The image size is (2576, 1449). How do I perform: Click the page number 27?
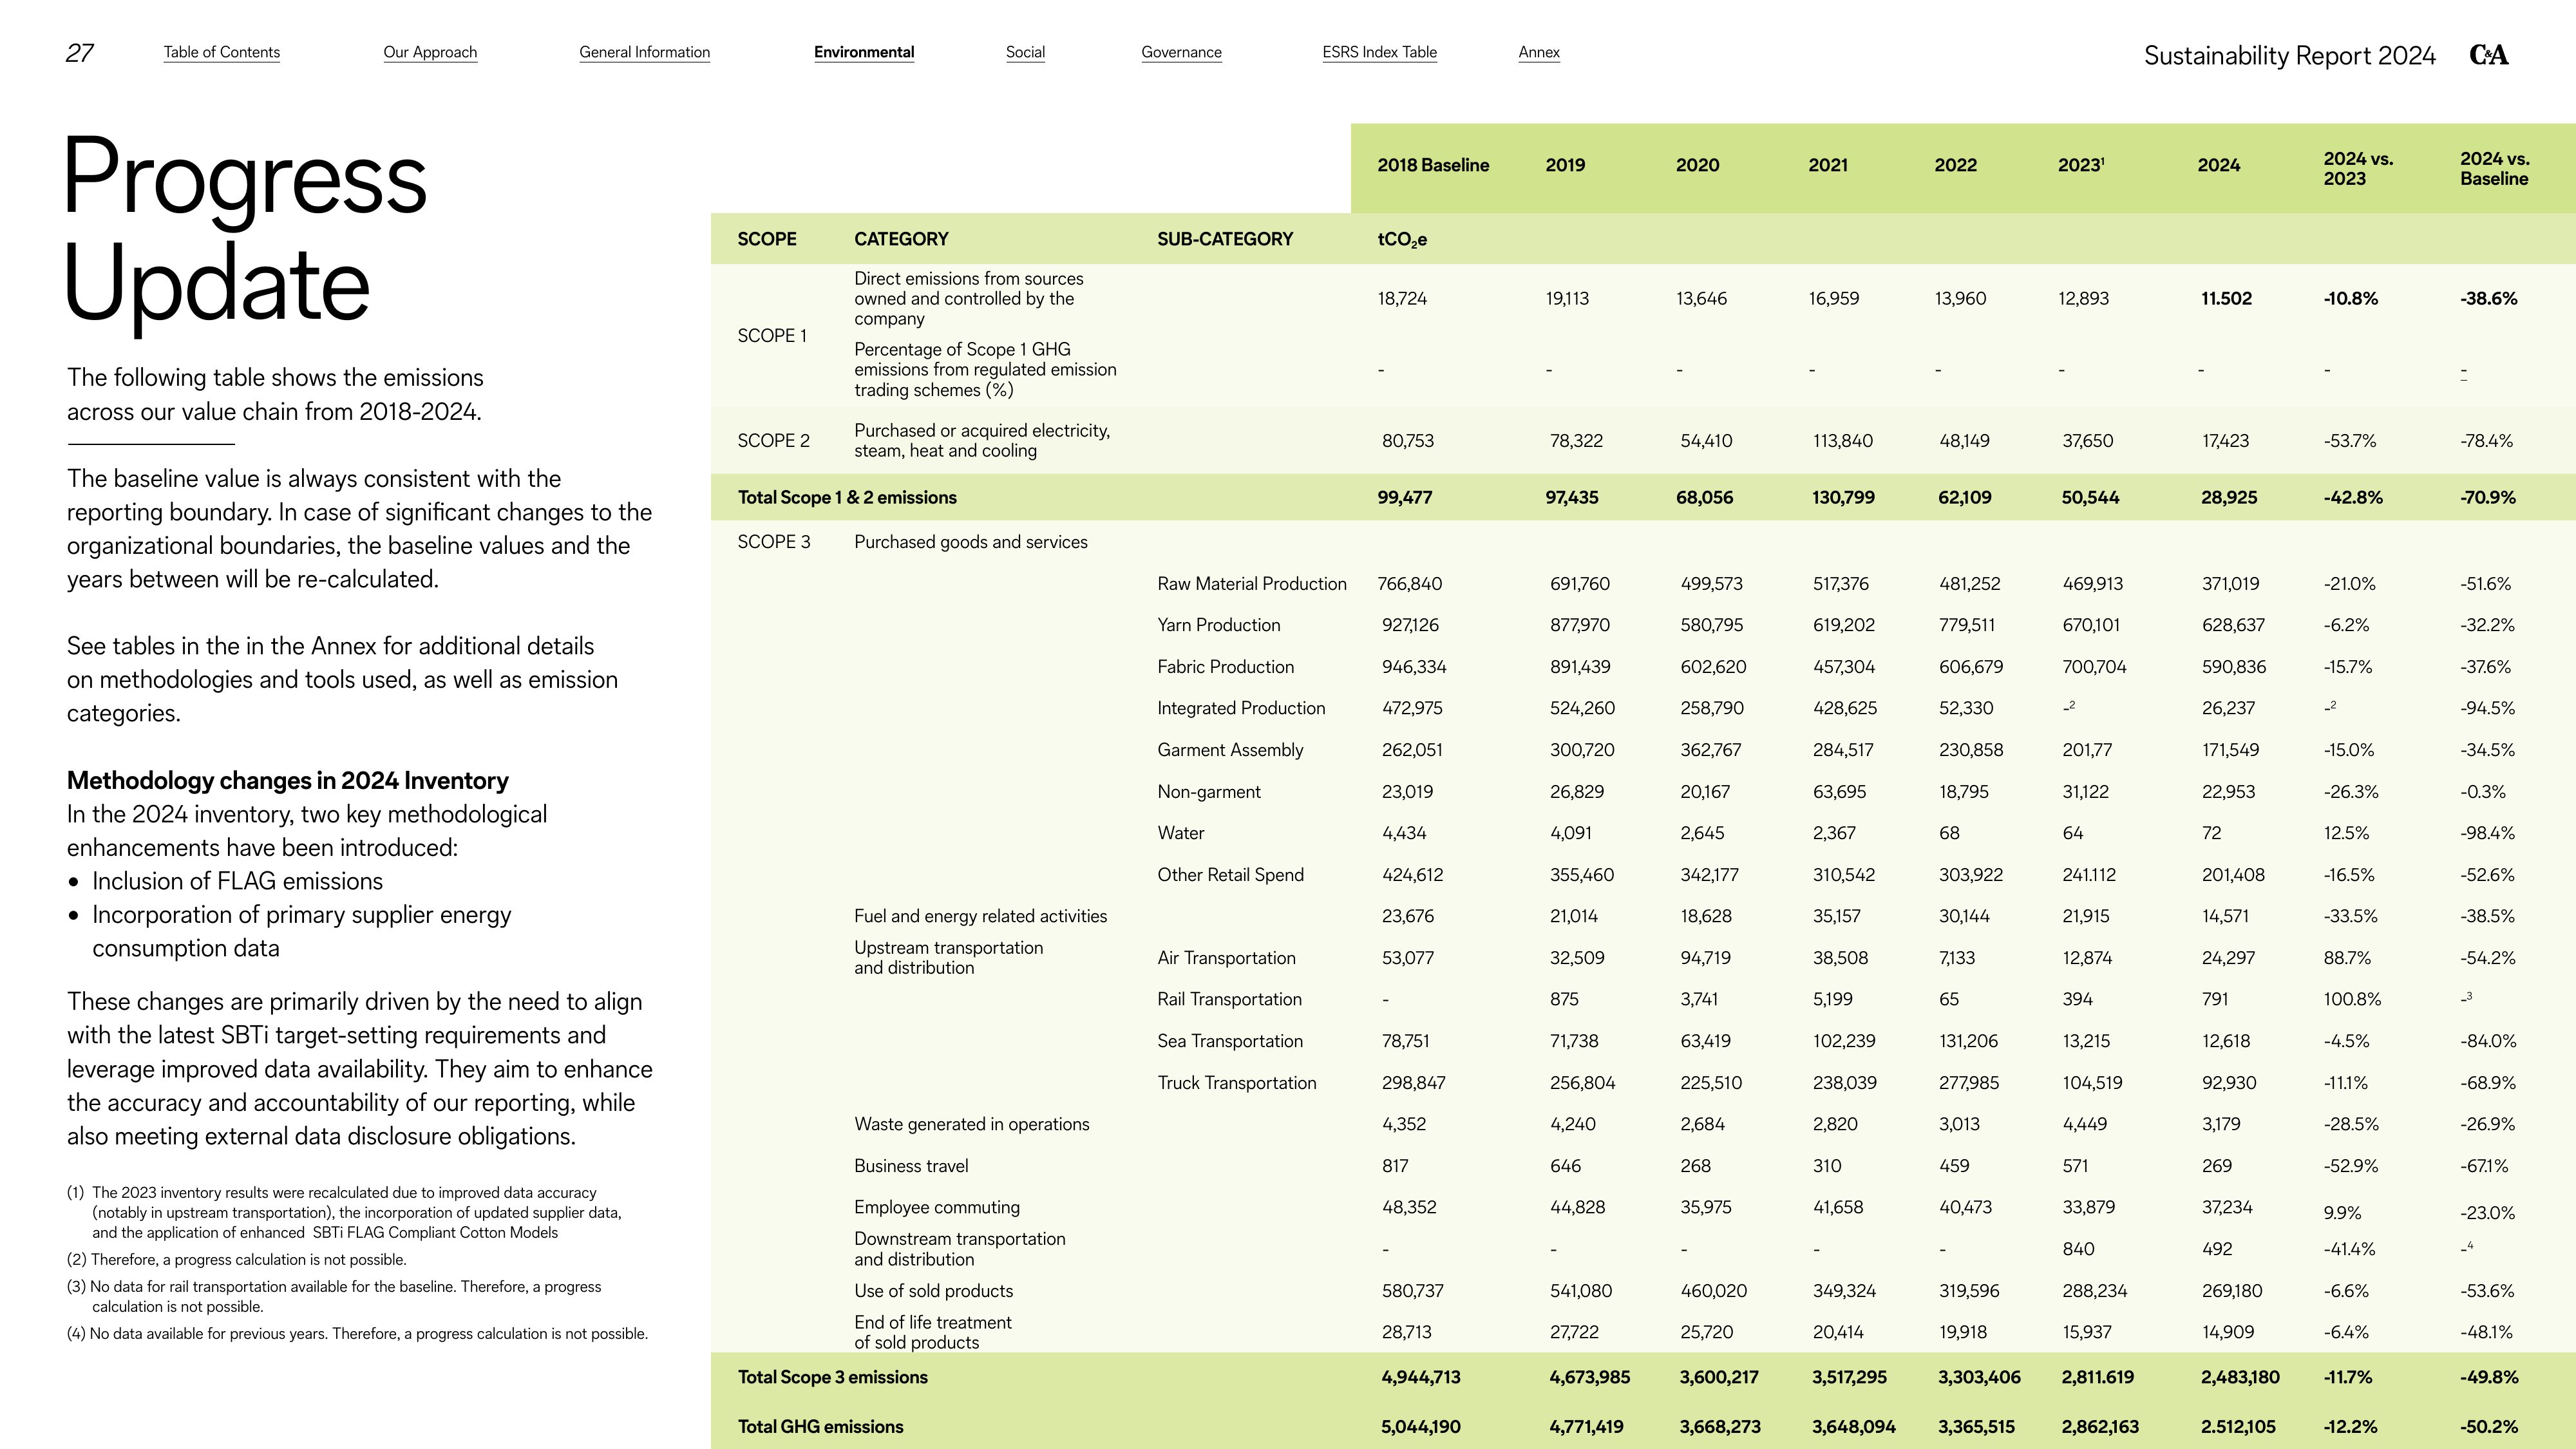point(80,53)
